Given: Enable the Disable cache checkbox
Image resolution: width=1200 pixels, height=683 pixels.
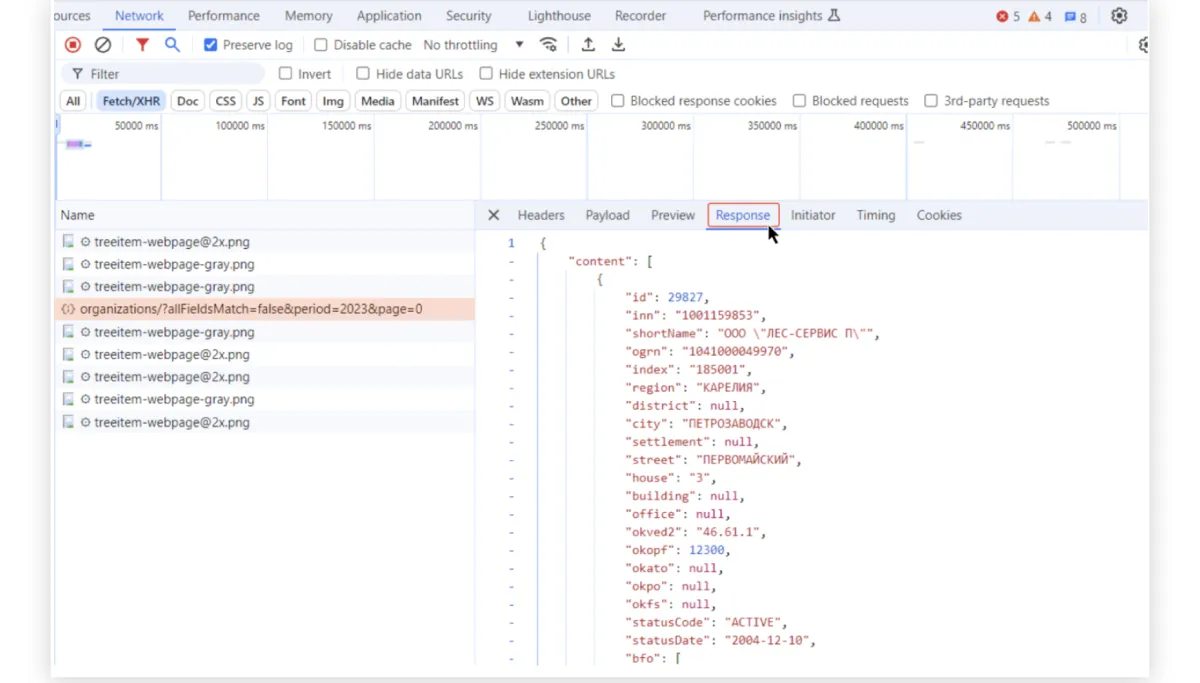Looking at the screenshot, I should tap(321, 45).
